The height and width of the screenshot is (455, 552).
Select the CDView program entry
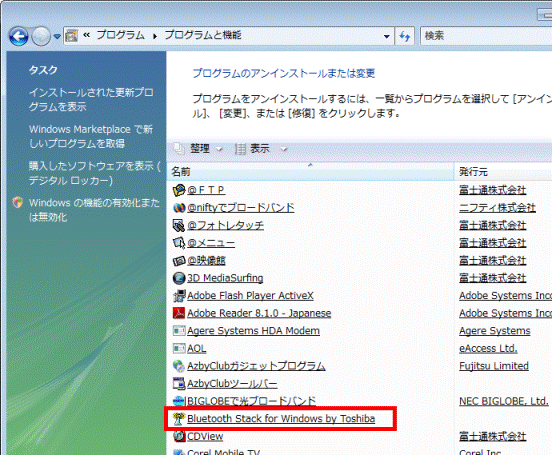205,436
